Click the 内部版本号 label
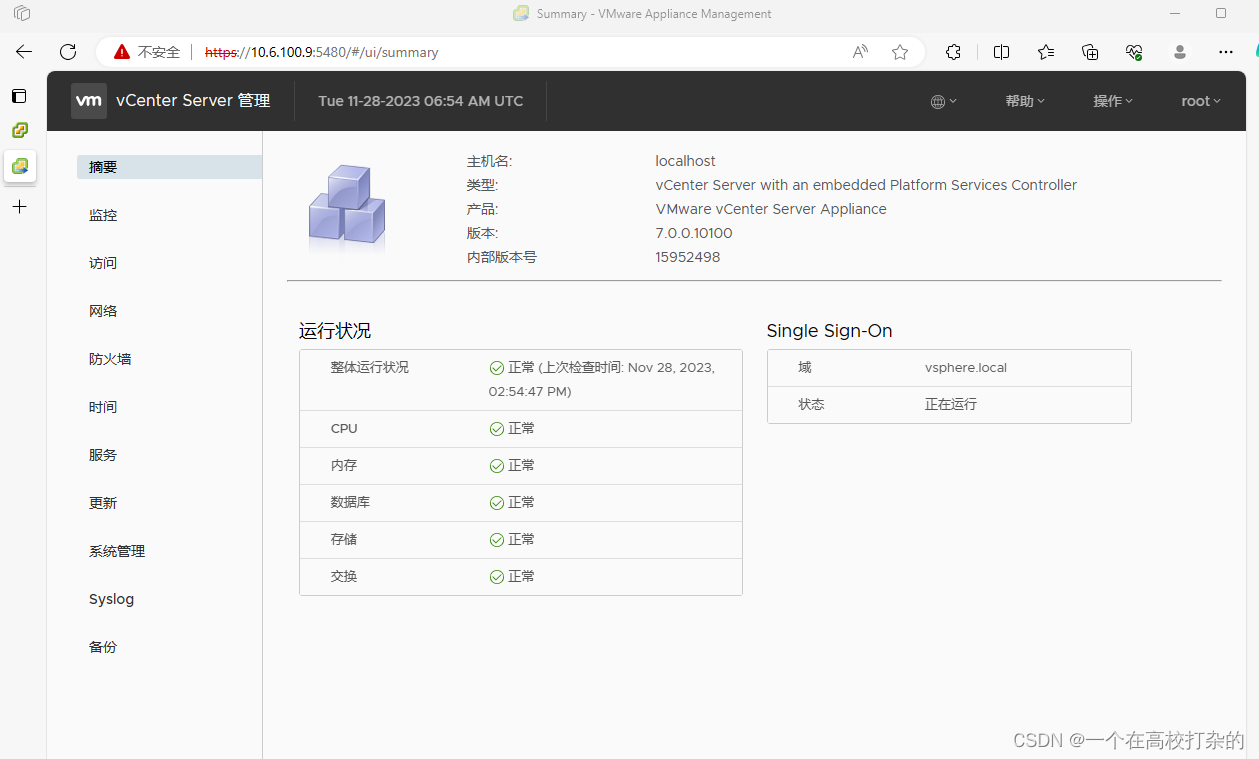 [x=502, y=257]
